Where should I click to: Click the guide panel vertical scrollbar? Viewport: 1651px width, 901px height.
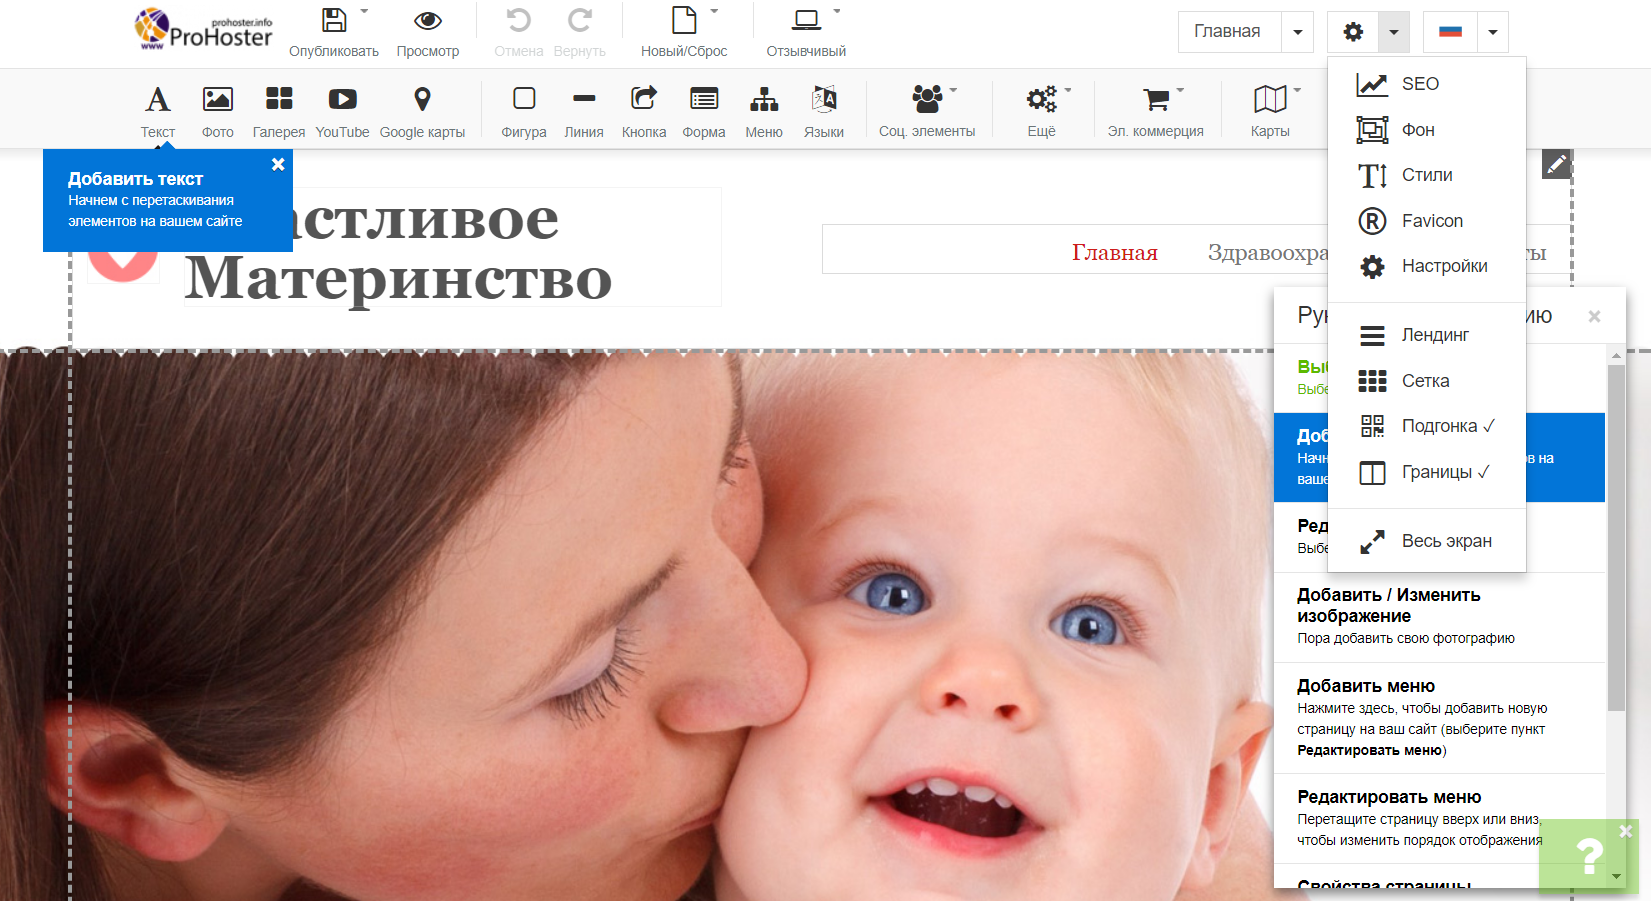tap(1616, 538)
